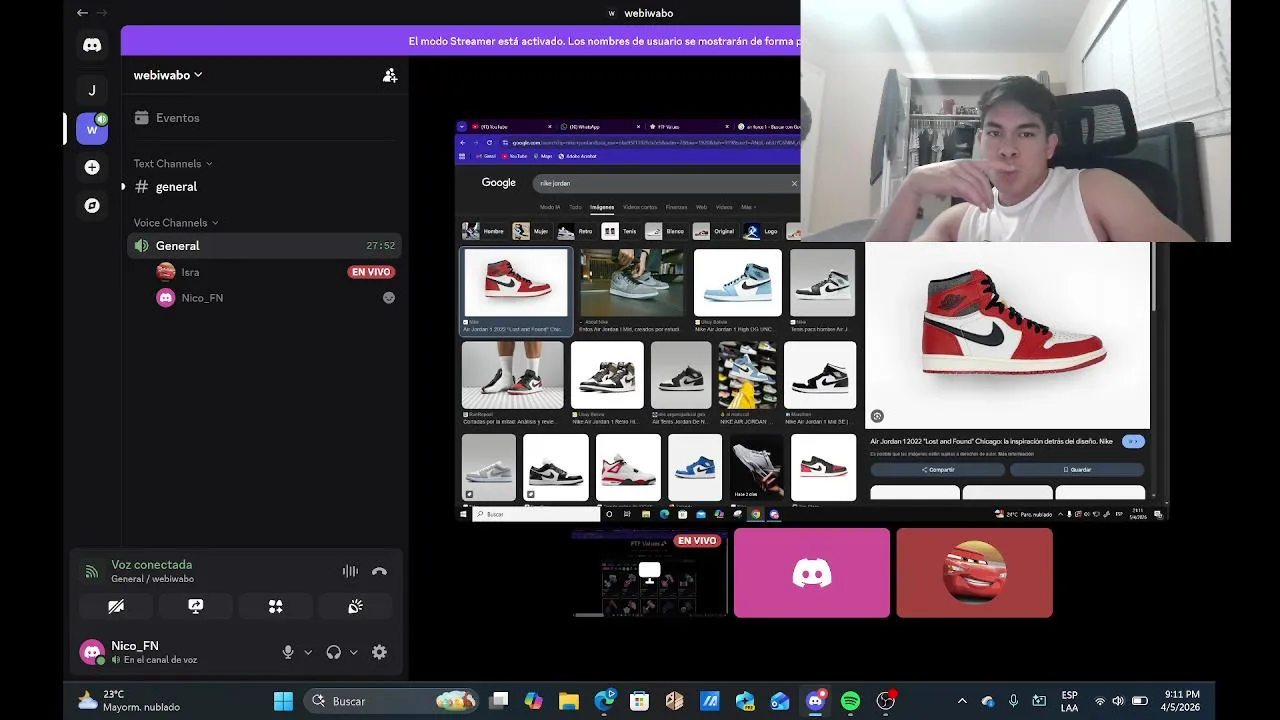
Task: Click Nico_FN avatar in user panel
Action: click(92, 652)
